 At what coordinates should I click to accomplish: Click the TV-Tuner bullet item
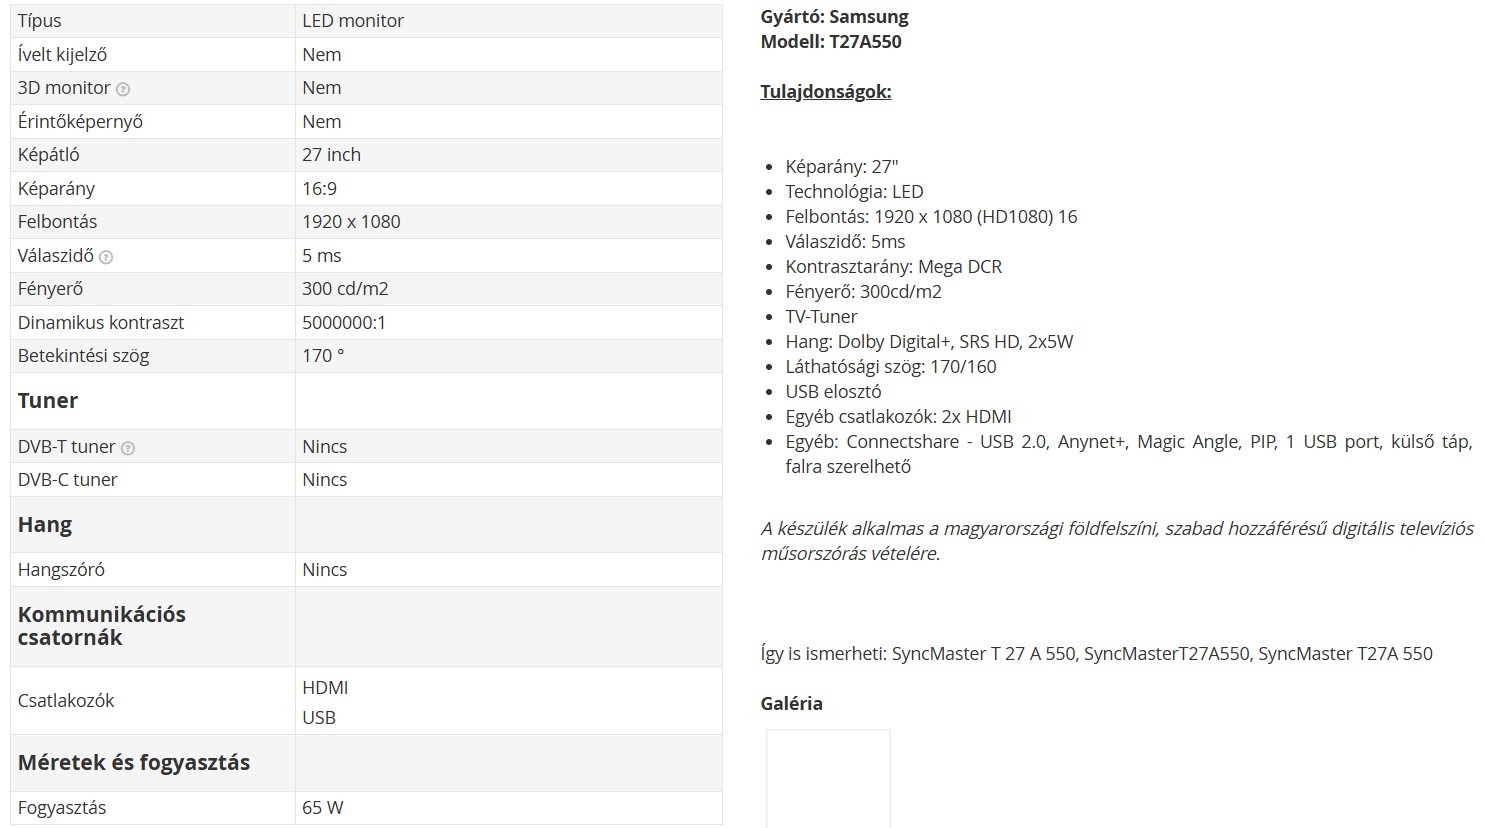point(821,317)
